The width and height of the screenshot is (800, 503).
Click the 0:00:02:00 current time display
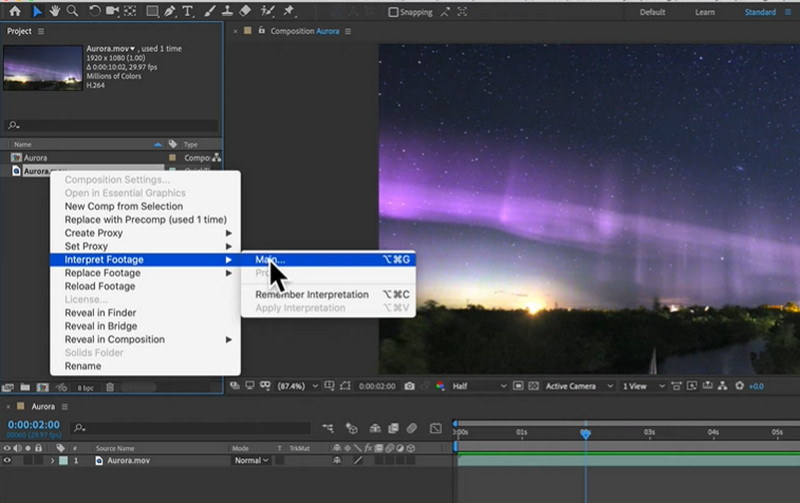pos(34,424)
